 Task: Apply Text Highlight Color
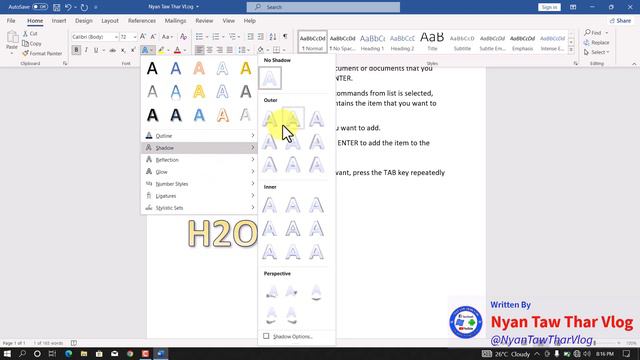[161, 50]
